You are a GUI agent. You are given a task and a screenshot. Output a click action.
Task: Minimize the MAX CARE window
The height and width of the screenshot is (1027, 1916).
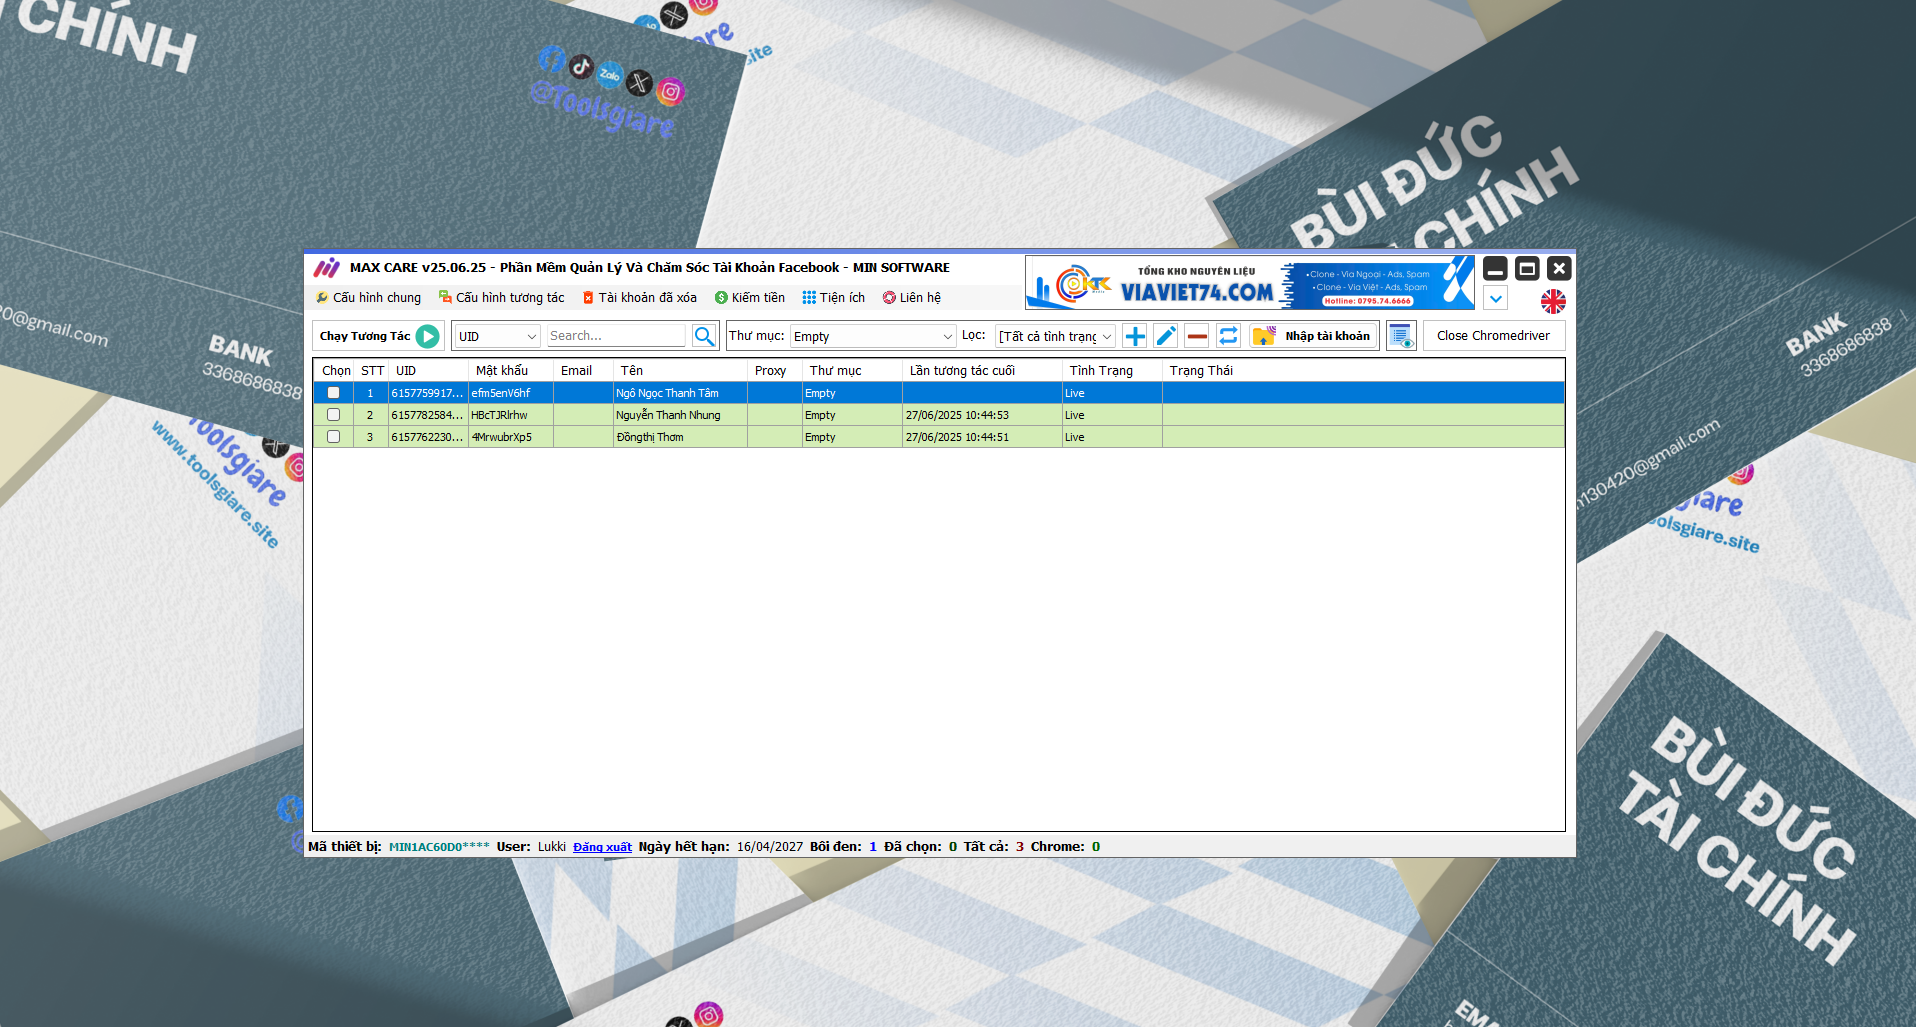[1495, 268]
